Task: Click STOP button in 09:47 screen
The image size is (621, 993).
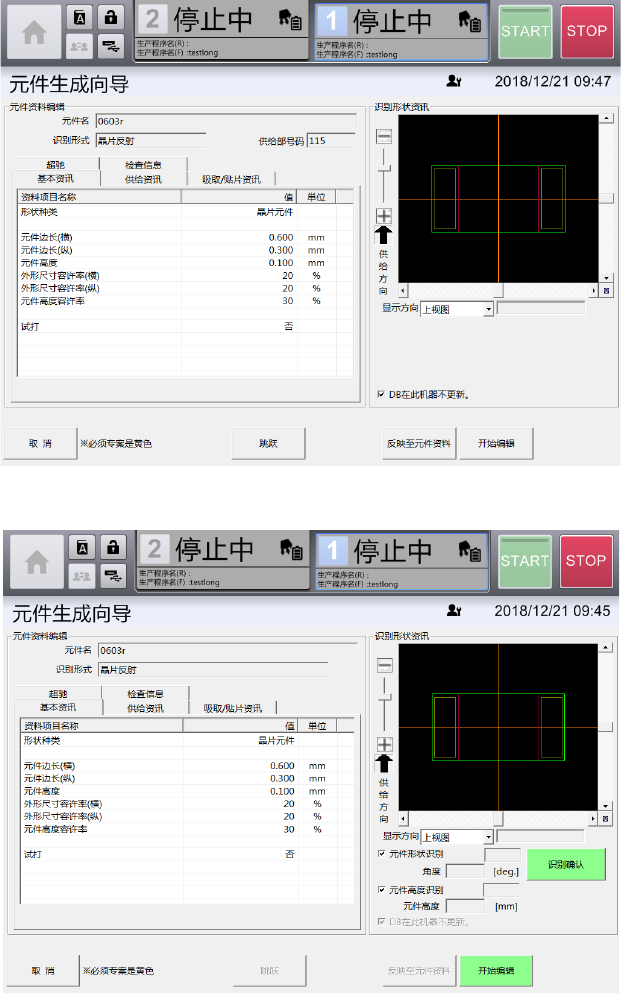Action: 587,31
